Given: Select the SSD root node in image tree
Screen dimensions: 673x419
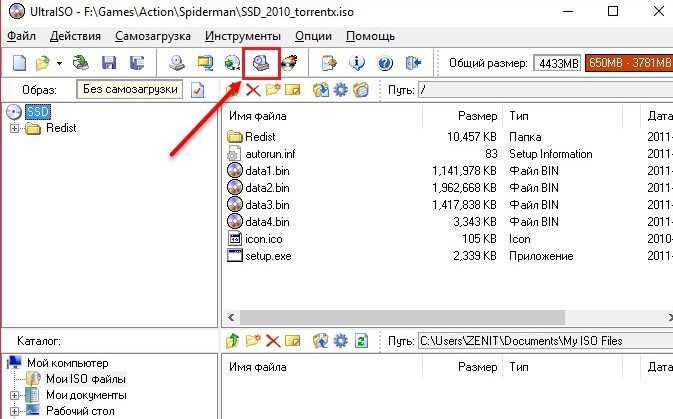Looking at the screenshot, I should (38, 112).
